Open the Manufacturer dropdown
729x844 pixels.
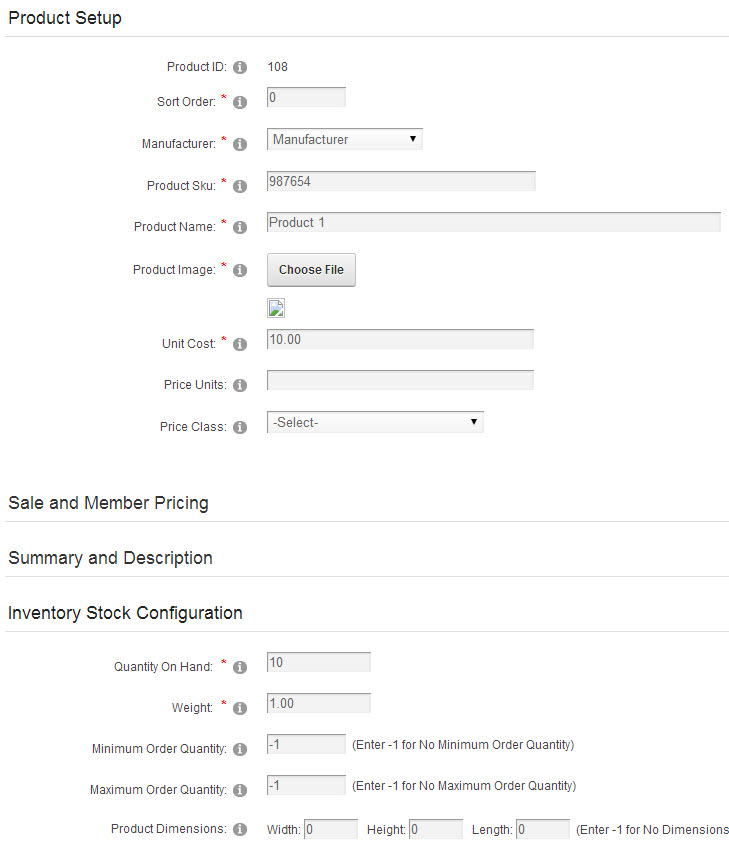point(345,139)
